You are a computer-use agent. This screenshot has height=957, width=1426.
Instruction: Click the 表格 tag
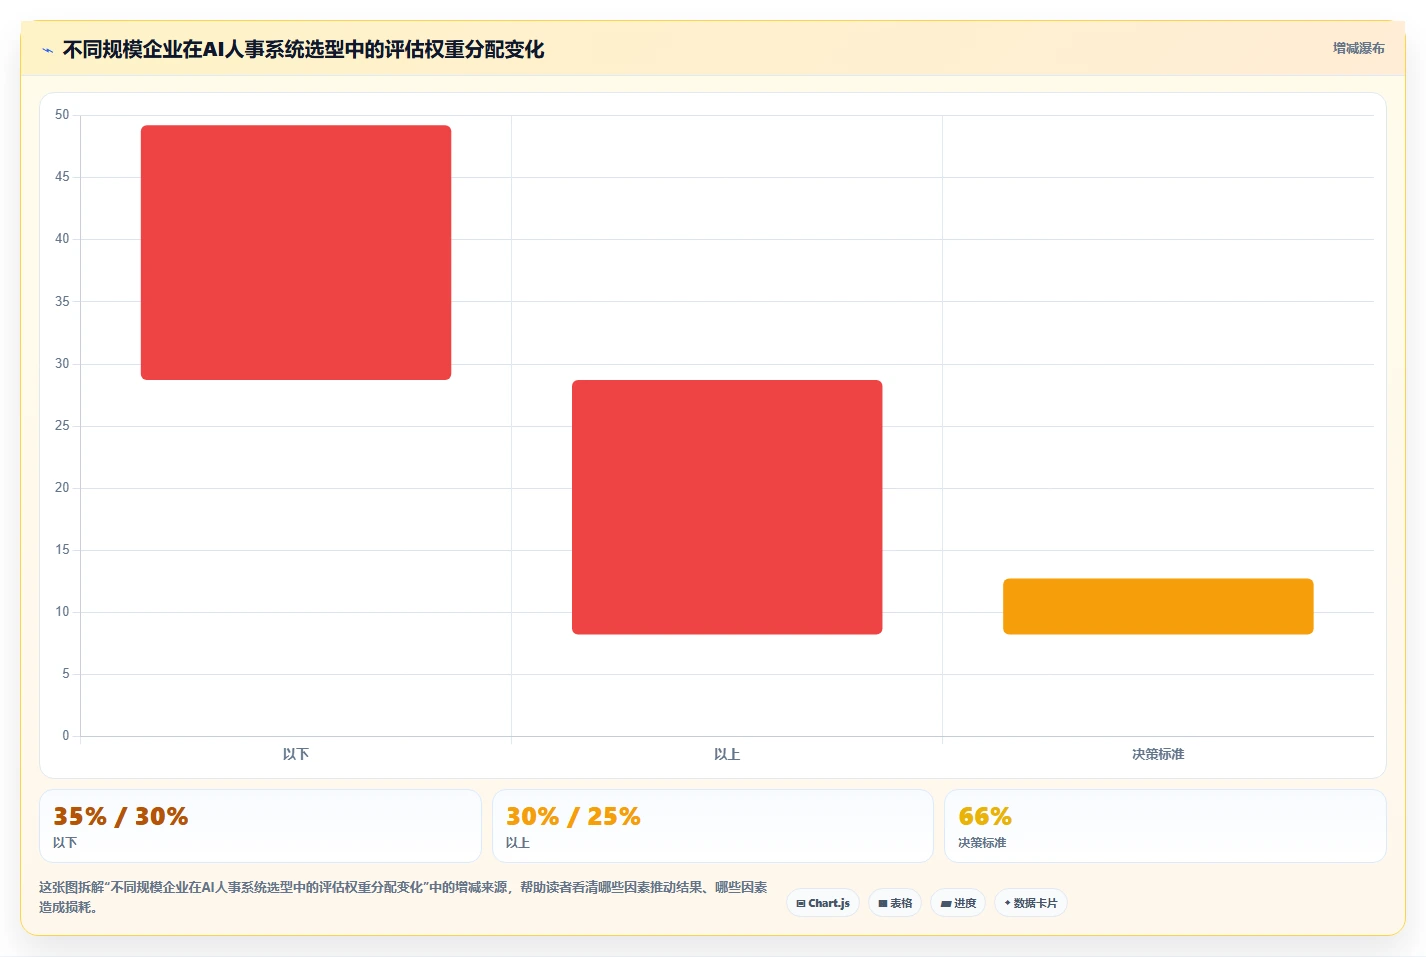895,903
